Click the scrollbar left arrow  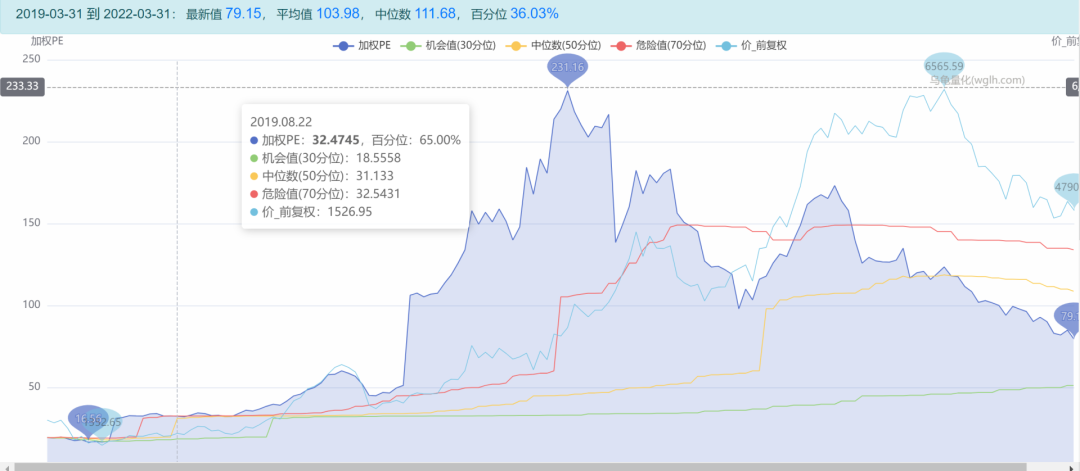(5, 466)
